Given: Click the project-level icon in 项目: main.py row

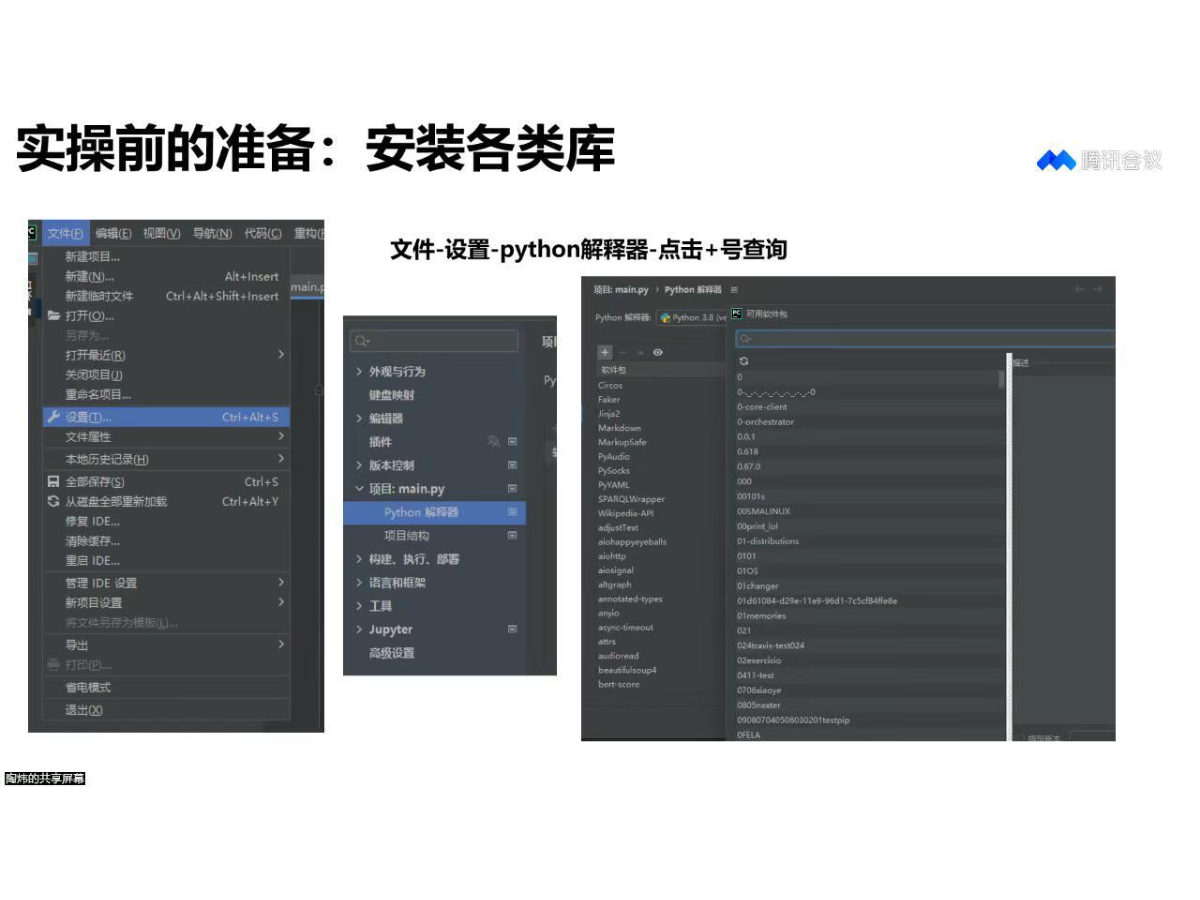Looking at the screenshot, I should coord(512,488).
